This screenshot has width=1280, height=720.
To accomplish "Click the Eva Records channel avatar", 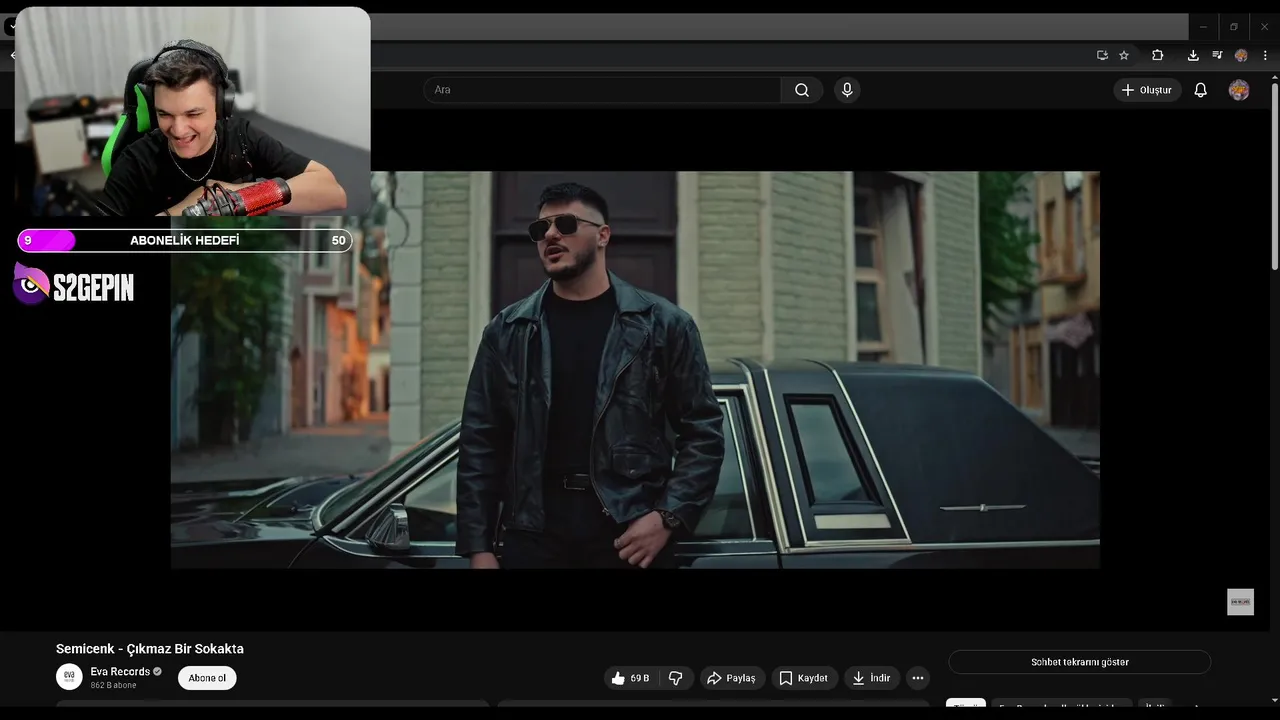I will 69,677.
